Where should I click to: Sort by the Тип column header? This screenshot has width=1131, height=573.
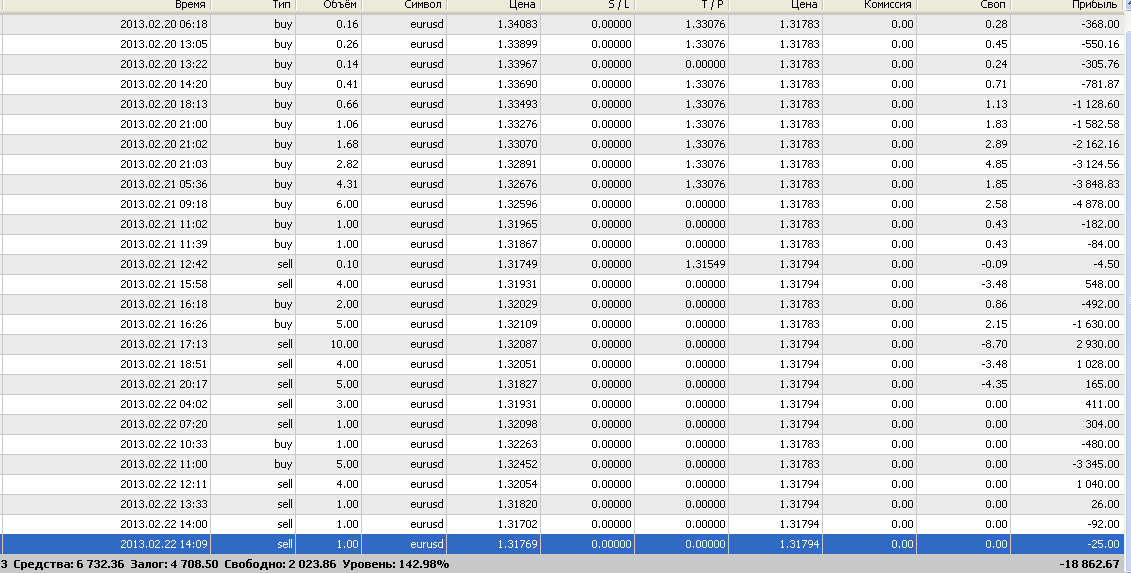click(x=253, y=5)
